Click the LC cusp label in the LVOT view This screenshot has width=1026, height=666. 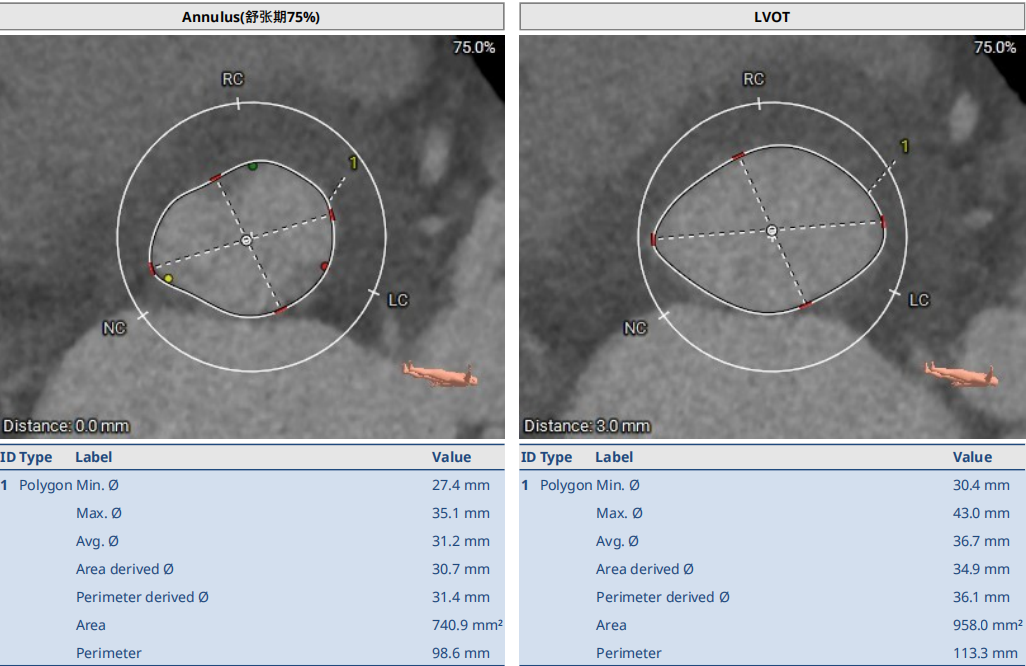click(918, 300)
